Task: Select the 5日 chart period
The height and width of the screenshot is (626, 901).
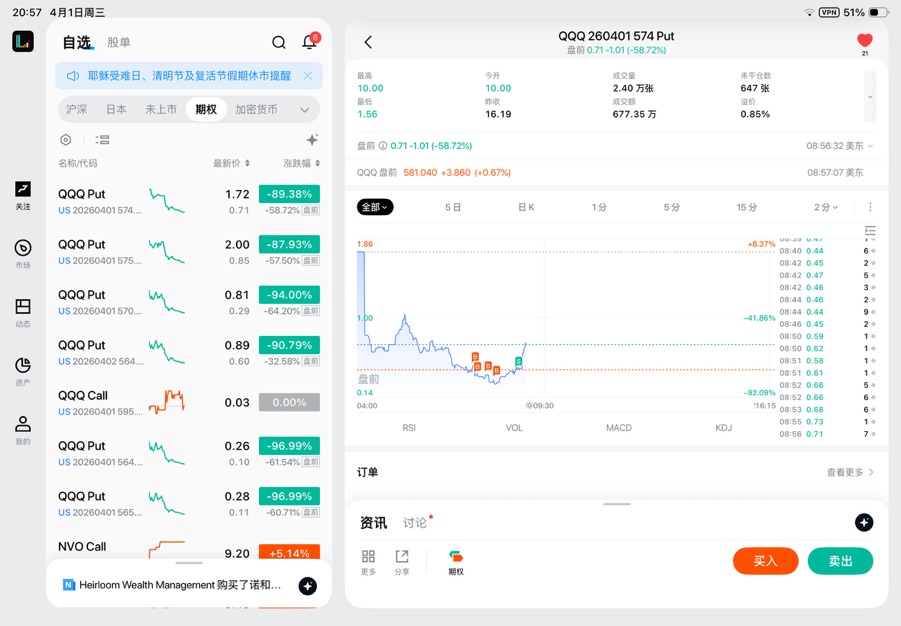Action: (453, 207)
